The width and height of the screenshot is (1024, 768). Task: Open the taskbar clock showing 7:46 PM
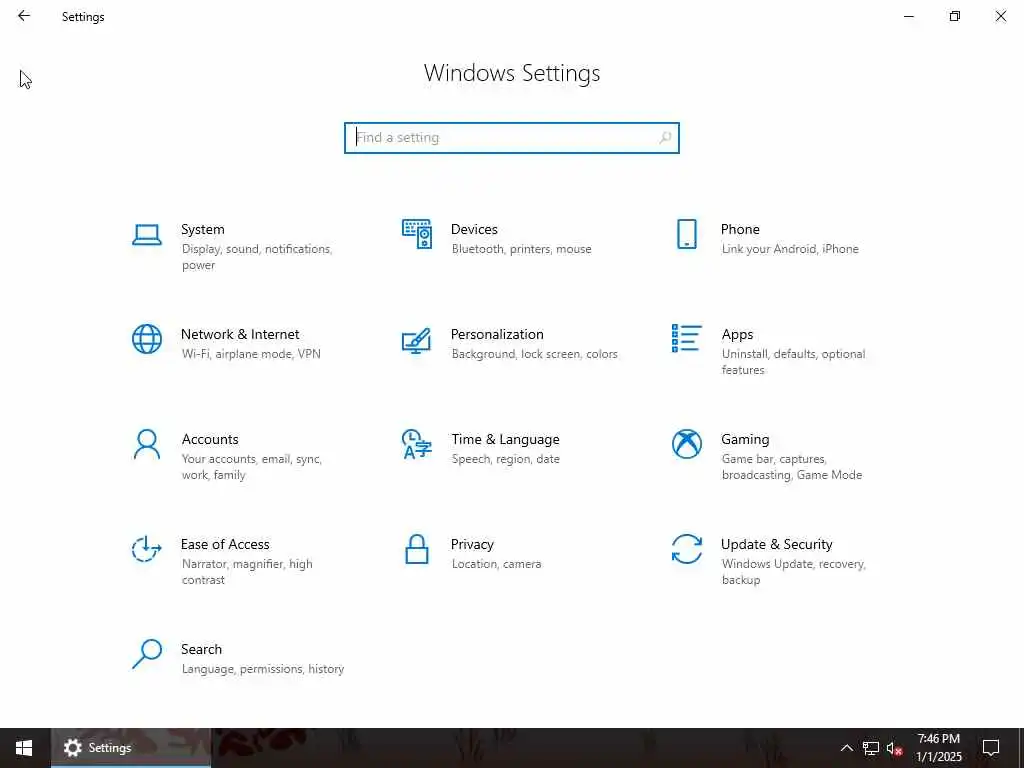[x=938, y=748]
